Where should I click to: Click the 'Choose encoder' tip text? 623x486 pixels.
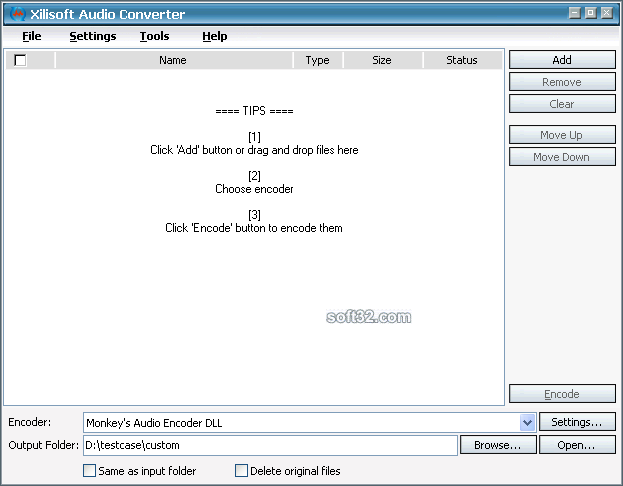pos(254,189)
